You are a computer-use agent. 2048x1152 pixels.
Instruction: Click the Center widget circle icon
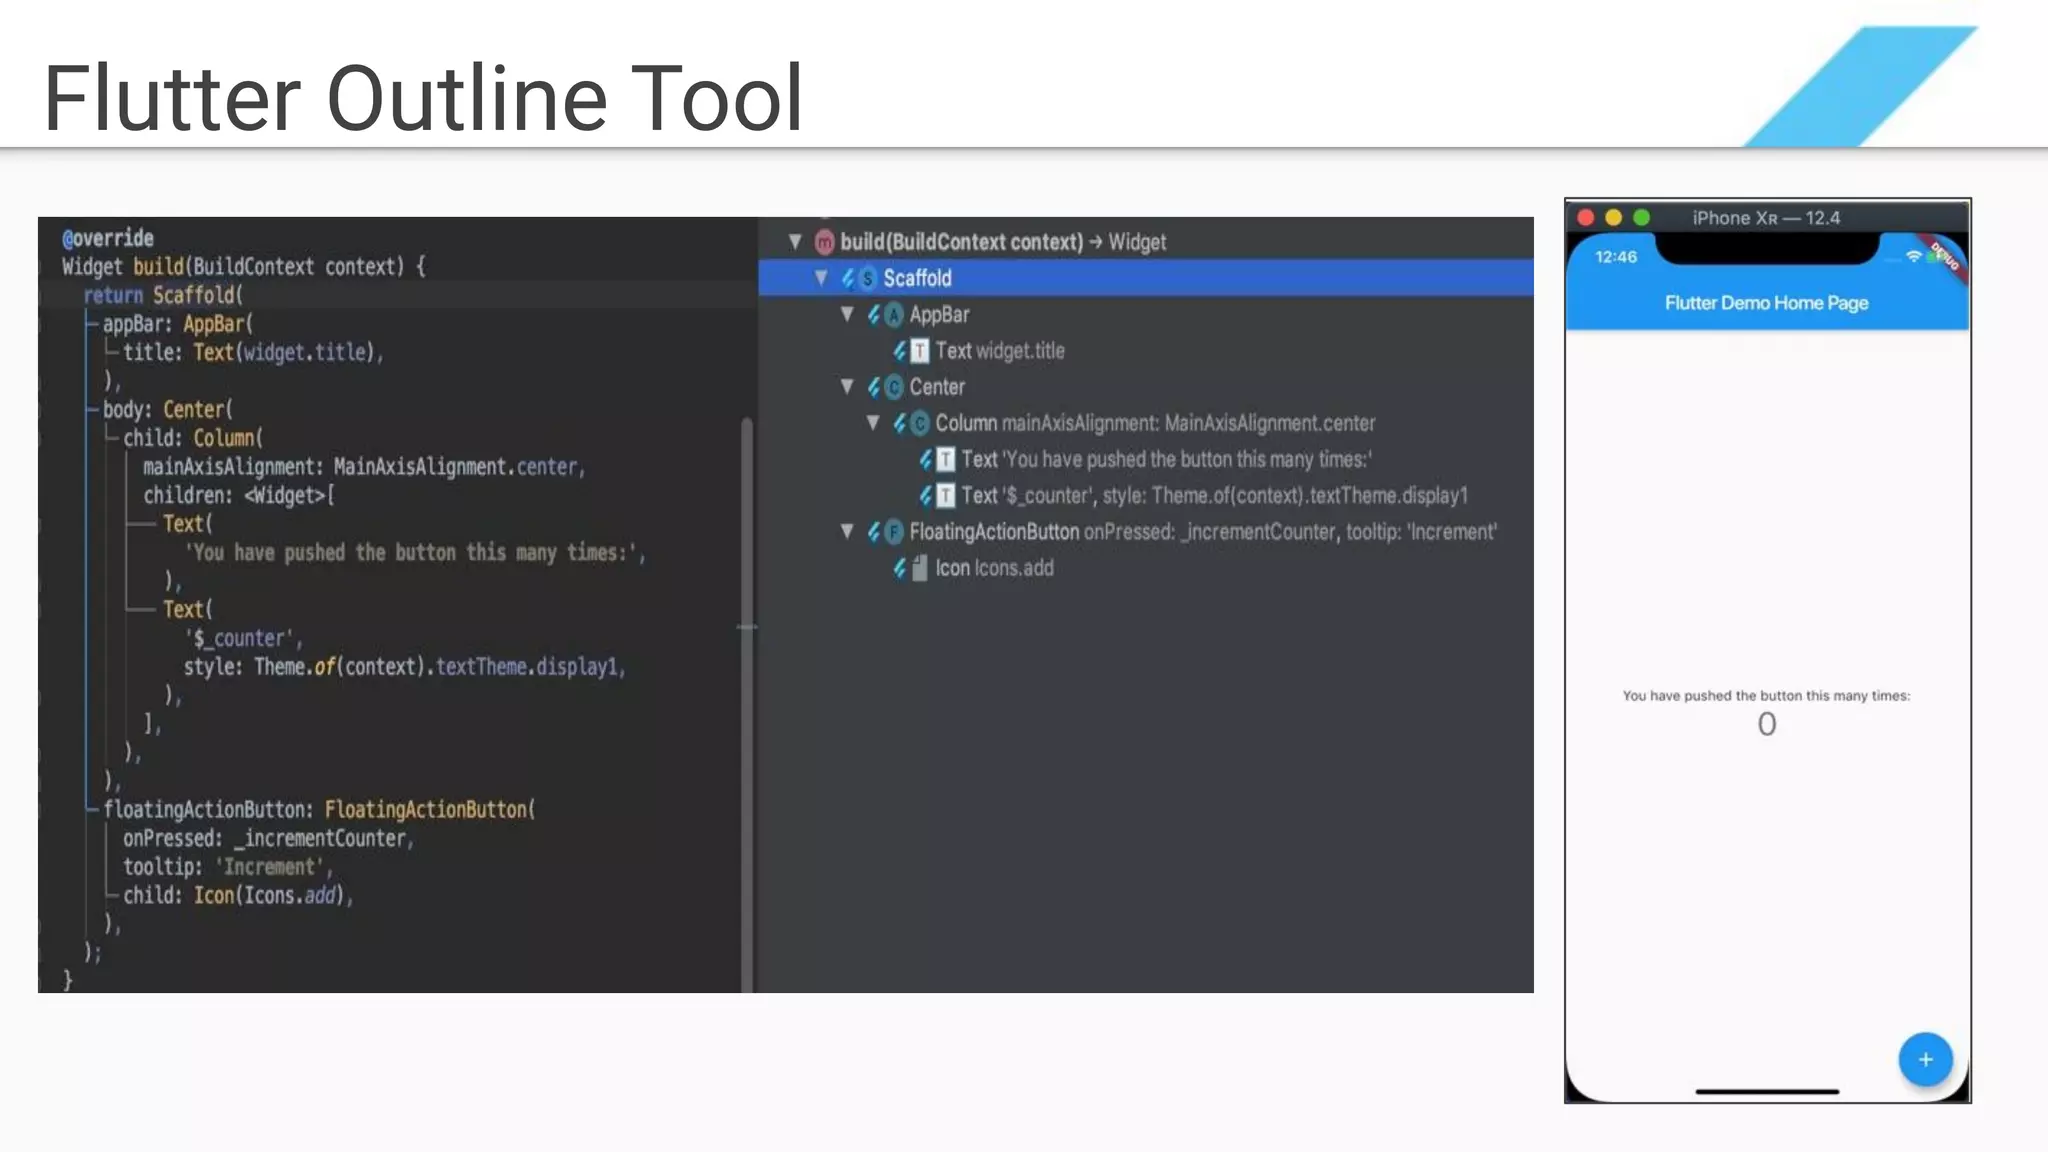[x=893, y=387]
